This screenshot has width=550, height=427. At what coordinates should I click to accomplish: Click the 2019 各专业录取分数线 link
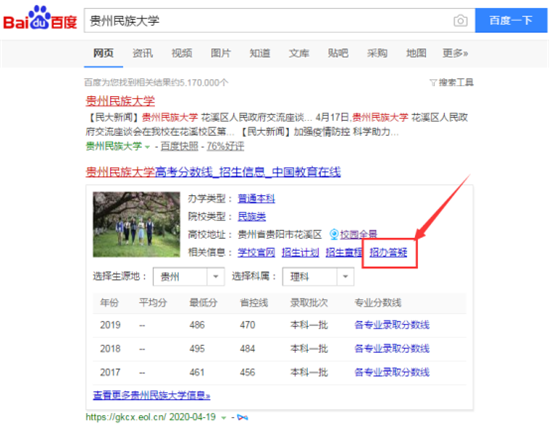tap(392, 325)
